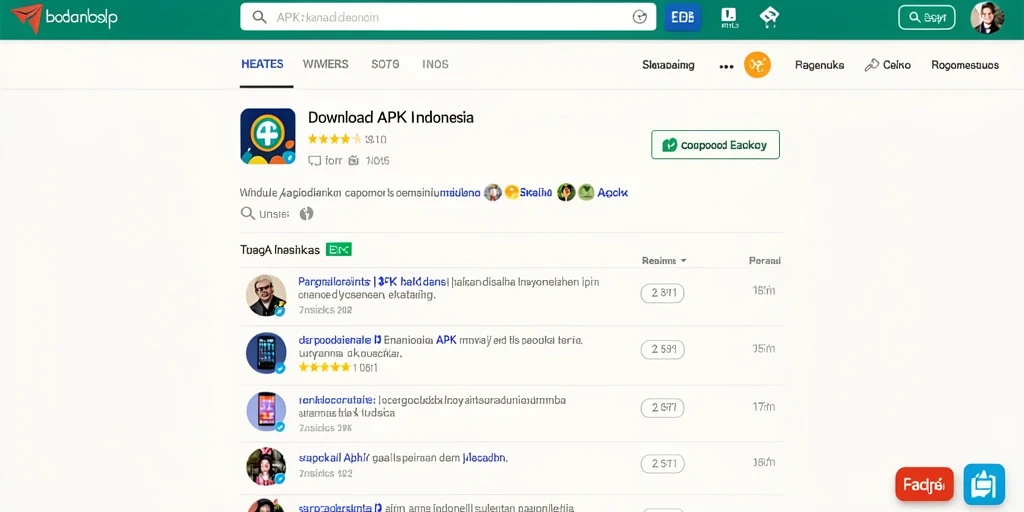
Task: Click the comment bubble icon by 'forr'
Action: [314, 161]
